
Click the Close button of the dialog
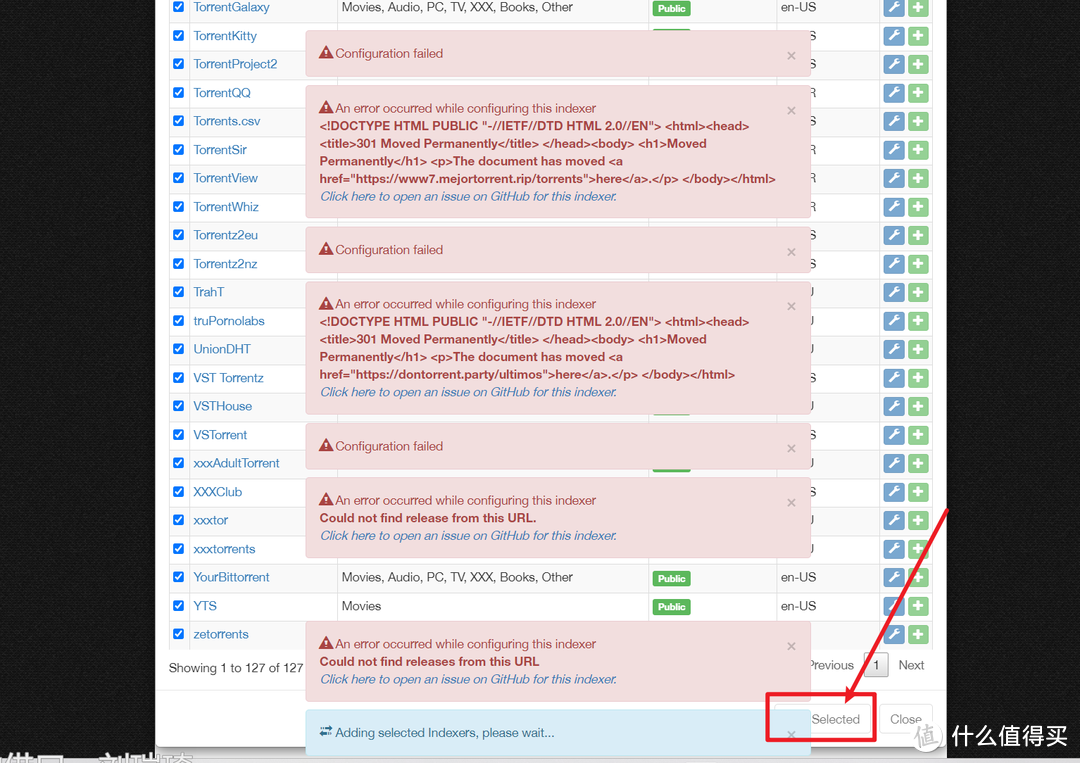click(x=906, y=719)
